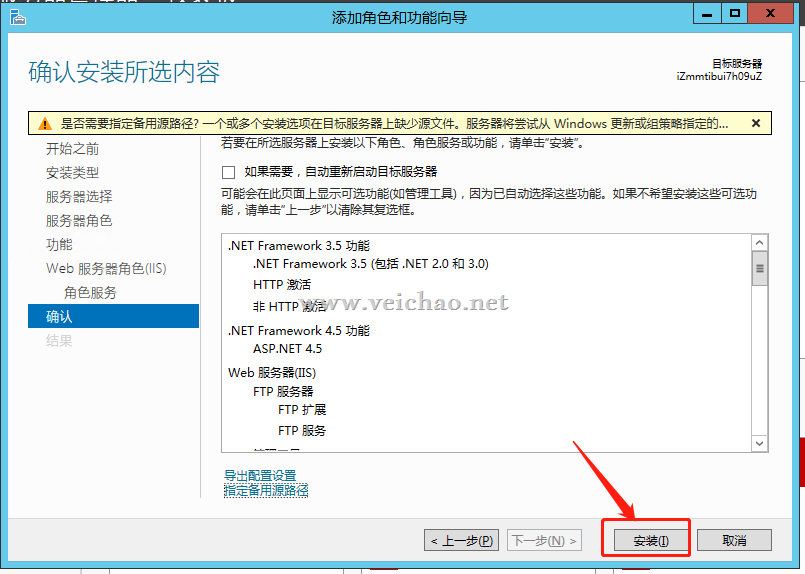Go to 服务器选择 step
Screen dimensions: 805x574
point(79,197)
